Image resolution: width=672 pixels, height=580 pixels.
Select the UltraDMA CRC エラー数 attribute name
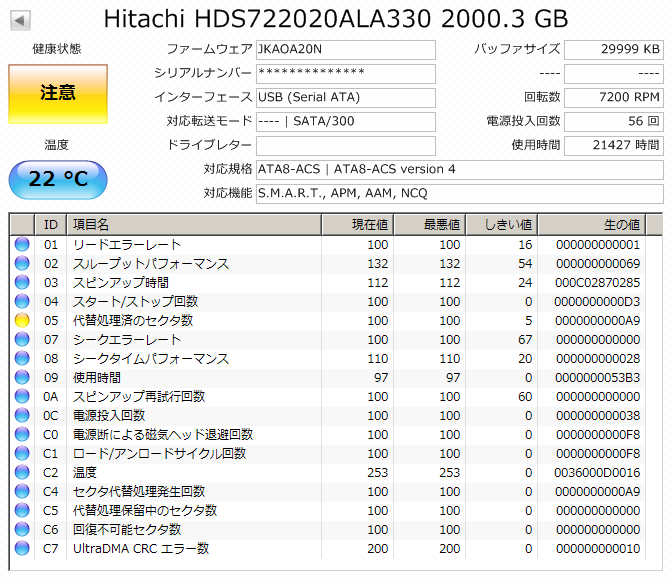point(141,548)
